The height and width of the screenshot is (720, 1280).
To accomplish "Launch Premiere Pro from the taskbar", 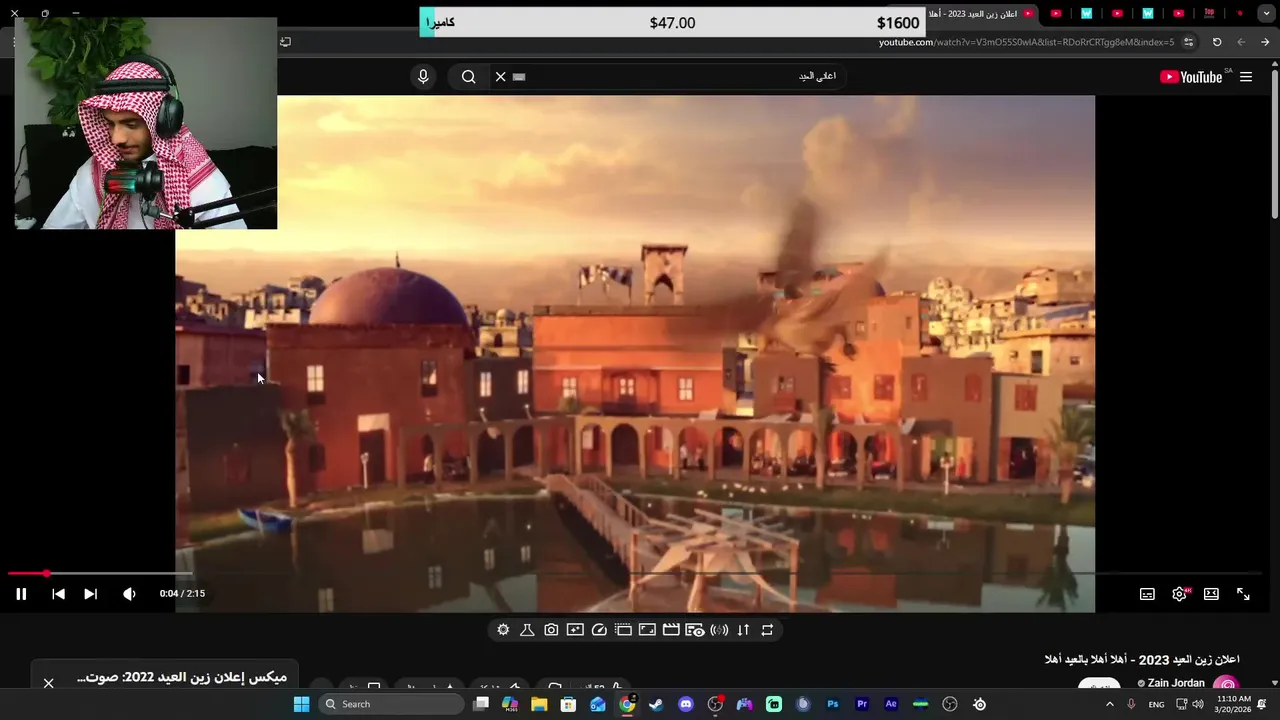I will click(862, 704).
